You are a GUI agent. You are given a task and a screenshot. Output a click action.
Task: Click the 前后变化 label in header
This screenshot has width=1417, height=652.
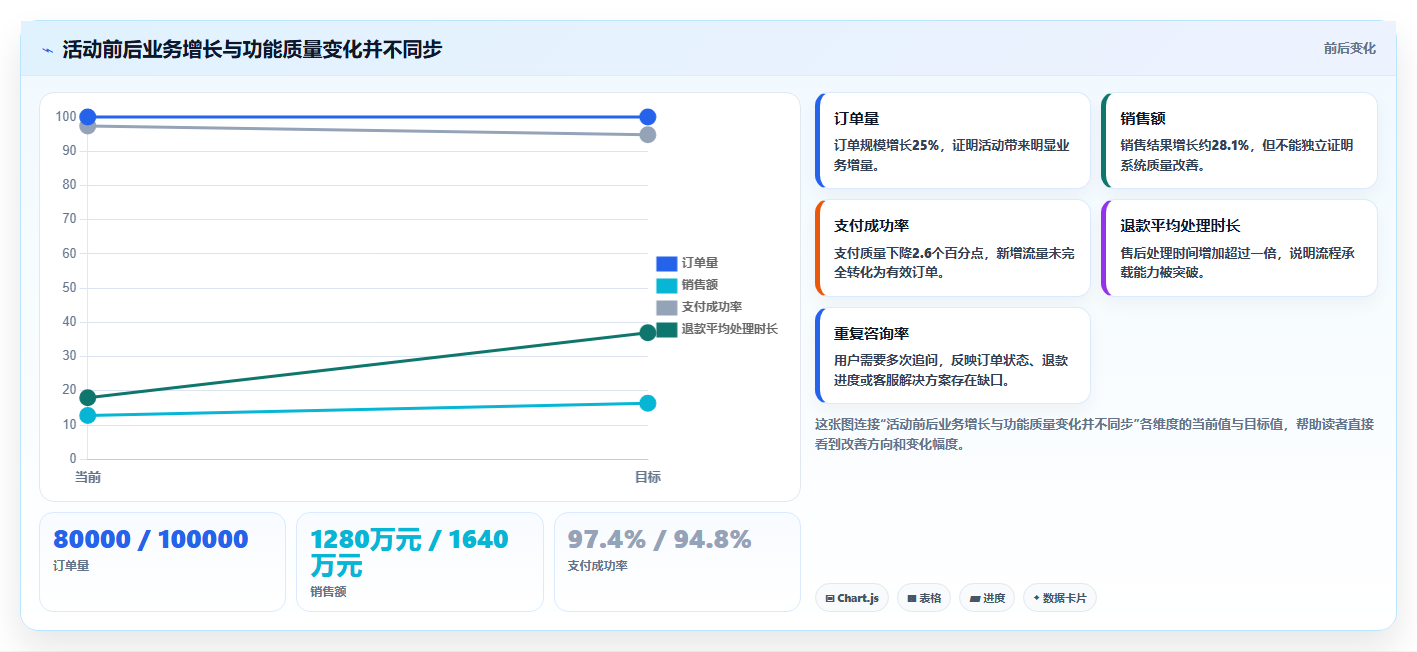click(1349, 48)
